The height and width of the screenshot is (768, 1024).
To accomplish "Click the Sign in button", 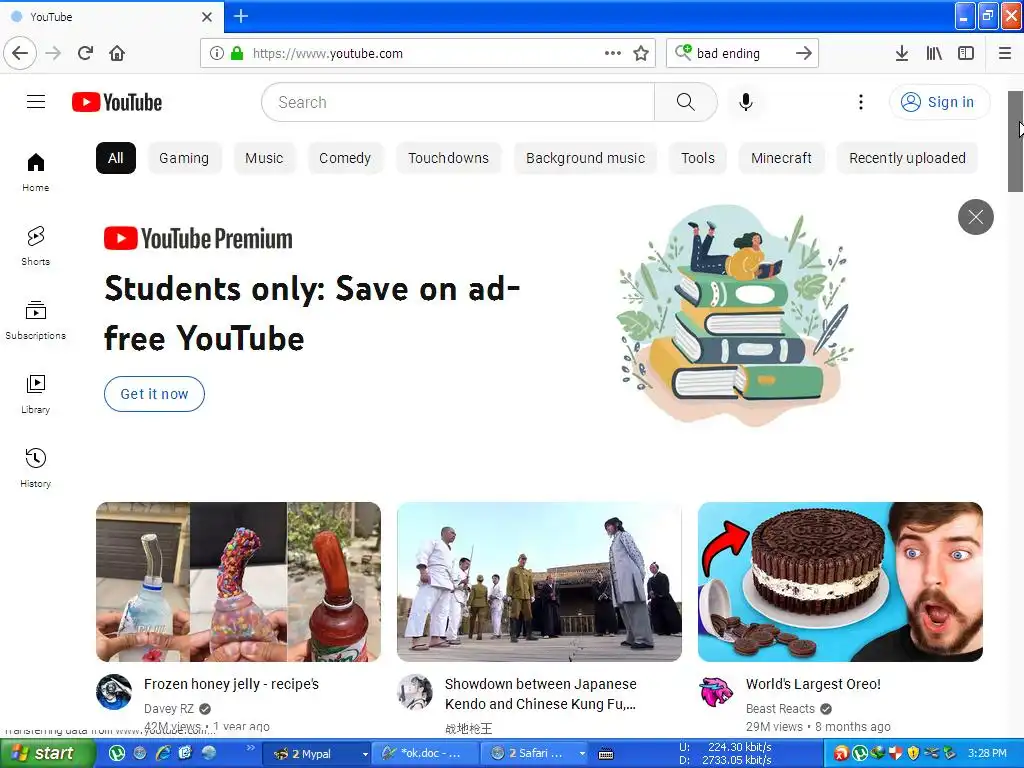I will pyautogui.click(x=939, y=102).
